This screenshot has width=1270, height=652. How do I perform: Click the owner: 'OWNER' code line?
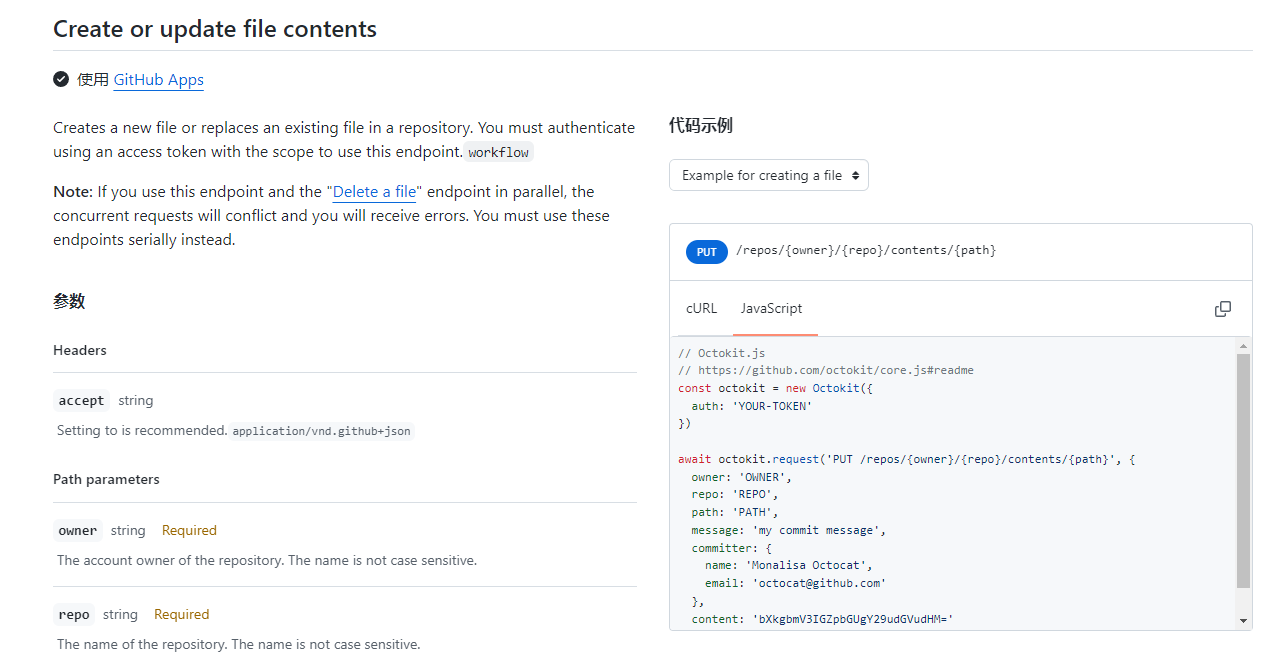tap(741, 477)
